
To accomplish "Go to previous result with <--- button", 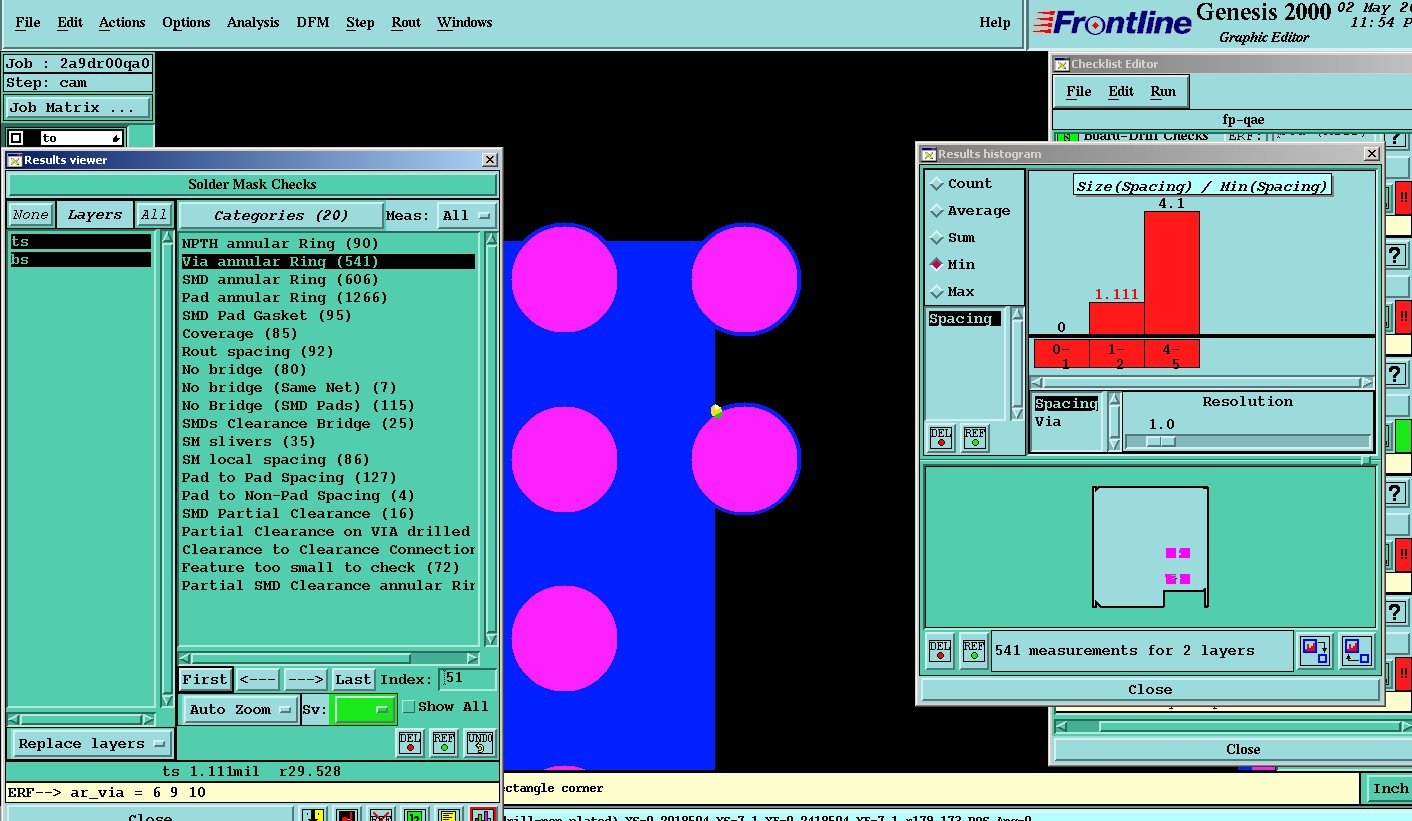I will 258,680.
